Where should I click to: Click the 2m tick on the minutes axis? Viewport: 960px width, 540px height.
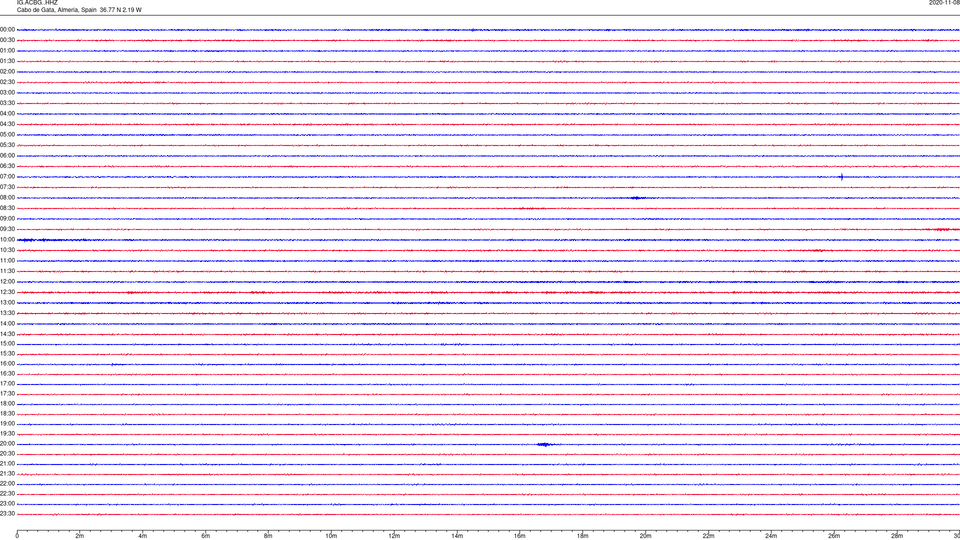80,536
